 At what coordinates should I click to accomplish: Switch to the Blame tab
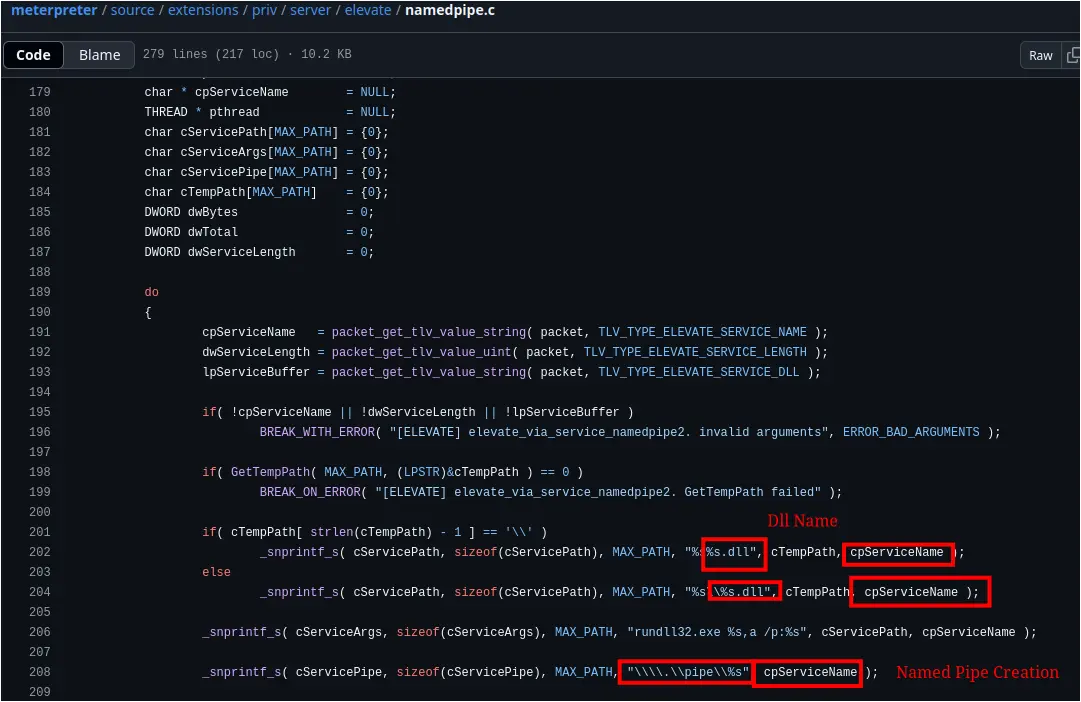99,54
